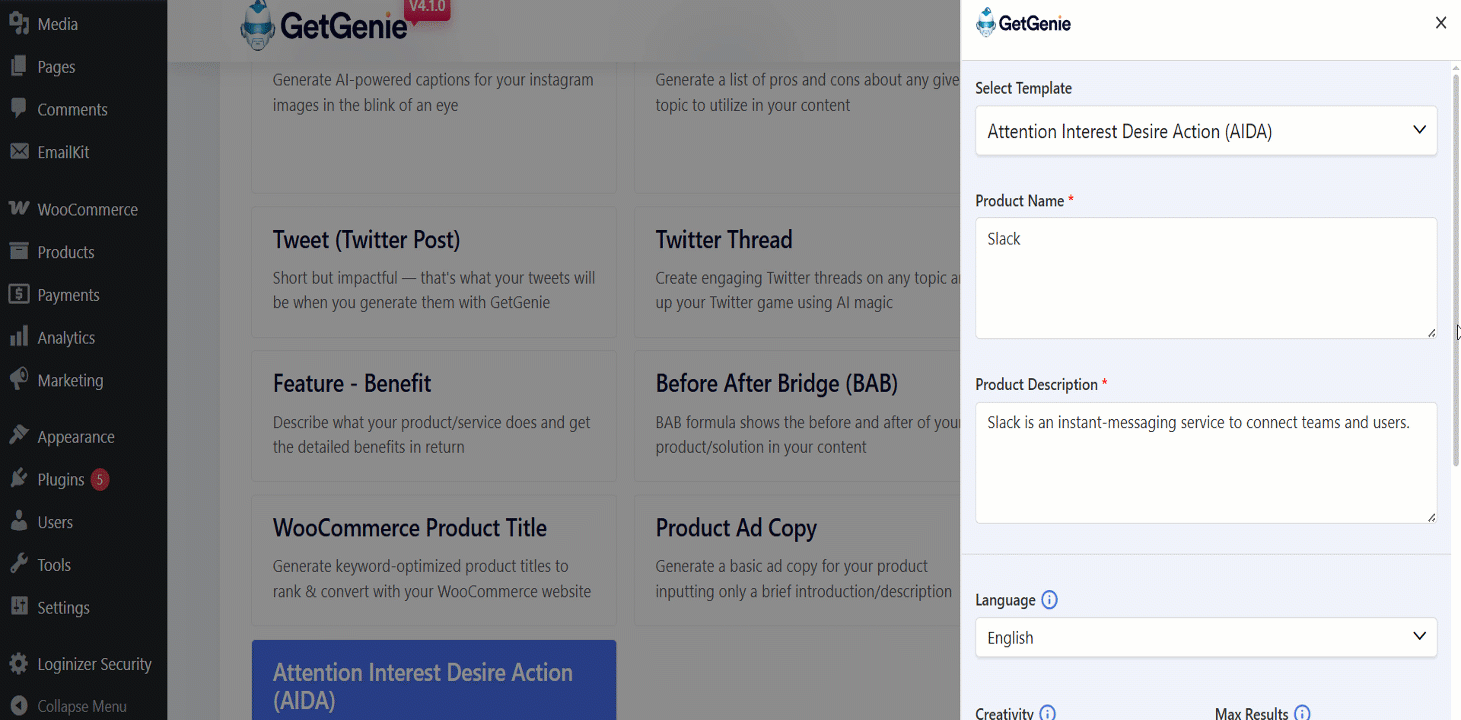Click the WooCommerce sidebar icon
The width and height of the screenshot is (1461, 720).
point(18,209)
